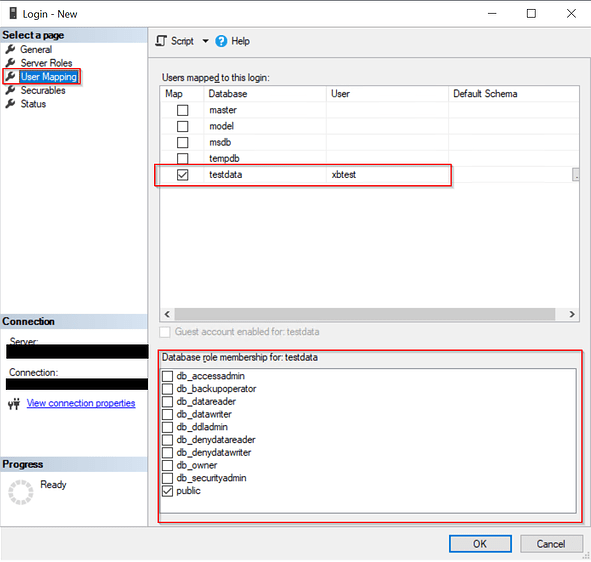Click the Script toolbar icon

point(161,41)
